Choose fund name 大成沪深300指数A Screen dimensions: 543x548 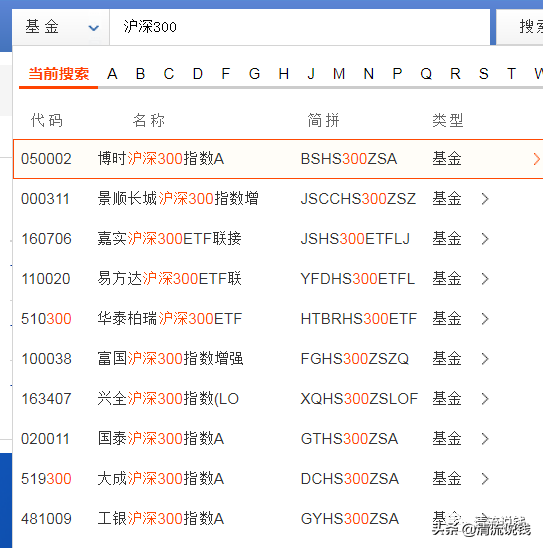161,478
